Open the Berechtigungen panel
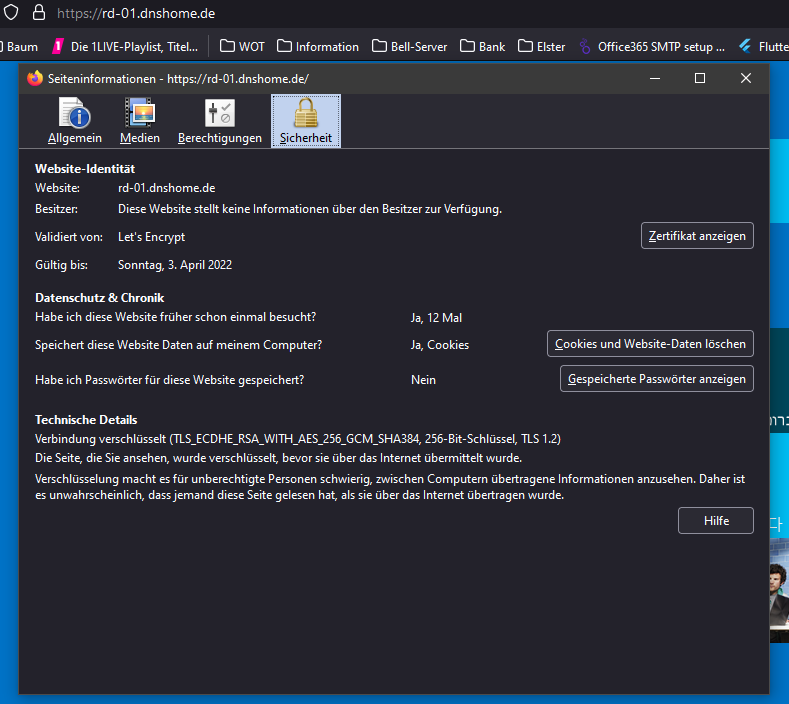This screenshot has height=704, width=789. [219, 121]
